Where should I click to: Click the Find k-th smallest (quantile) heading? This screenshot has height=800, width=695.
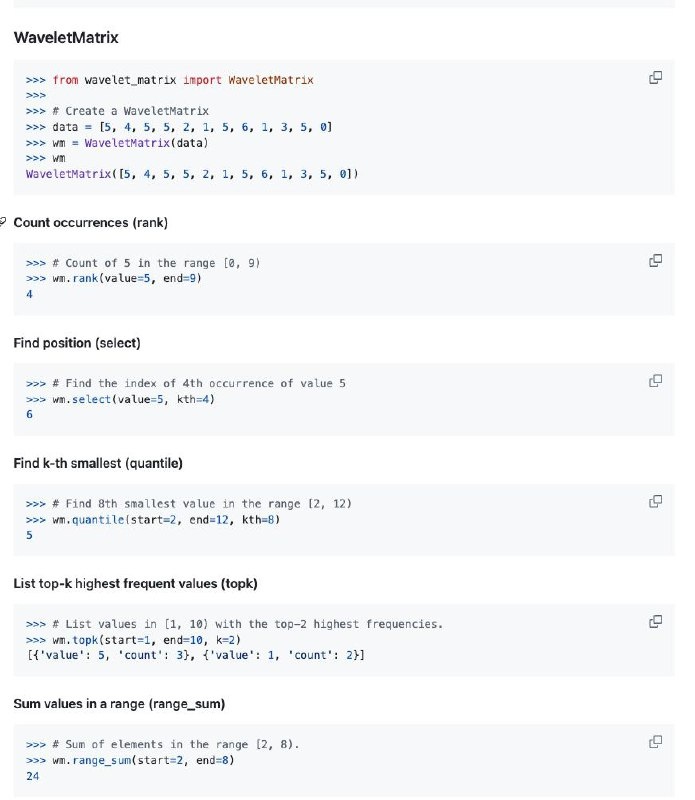98,463
